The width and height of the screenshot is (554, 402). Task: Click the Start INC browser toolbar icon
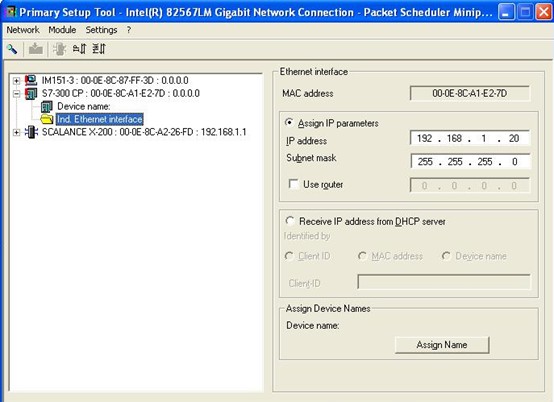(79, 49)
